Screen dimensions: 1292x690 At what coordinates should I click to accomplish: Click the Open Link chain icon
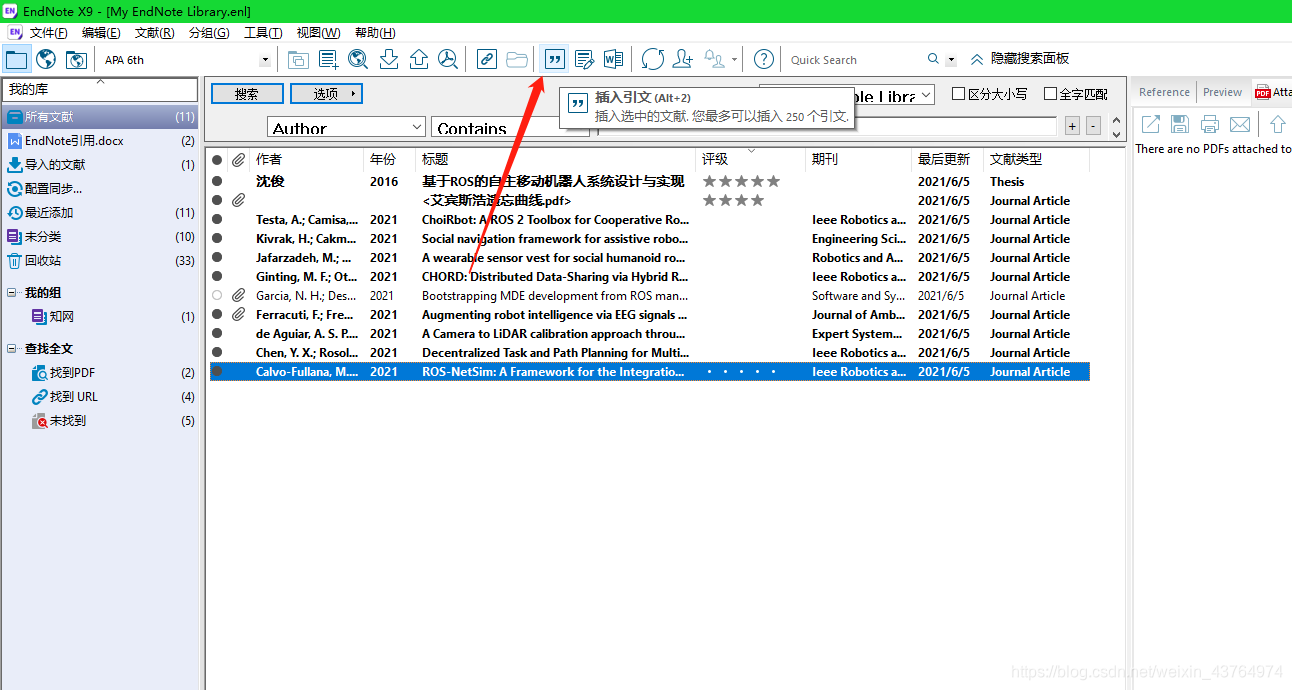pyautogui.click(x=487, y=59)
